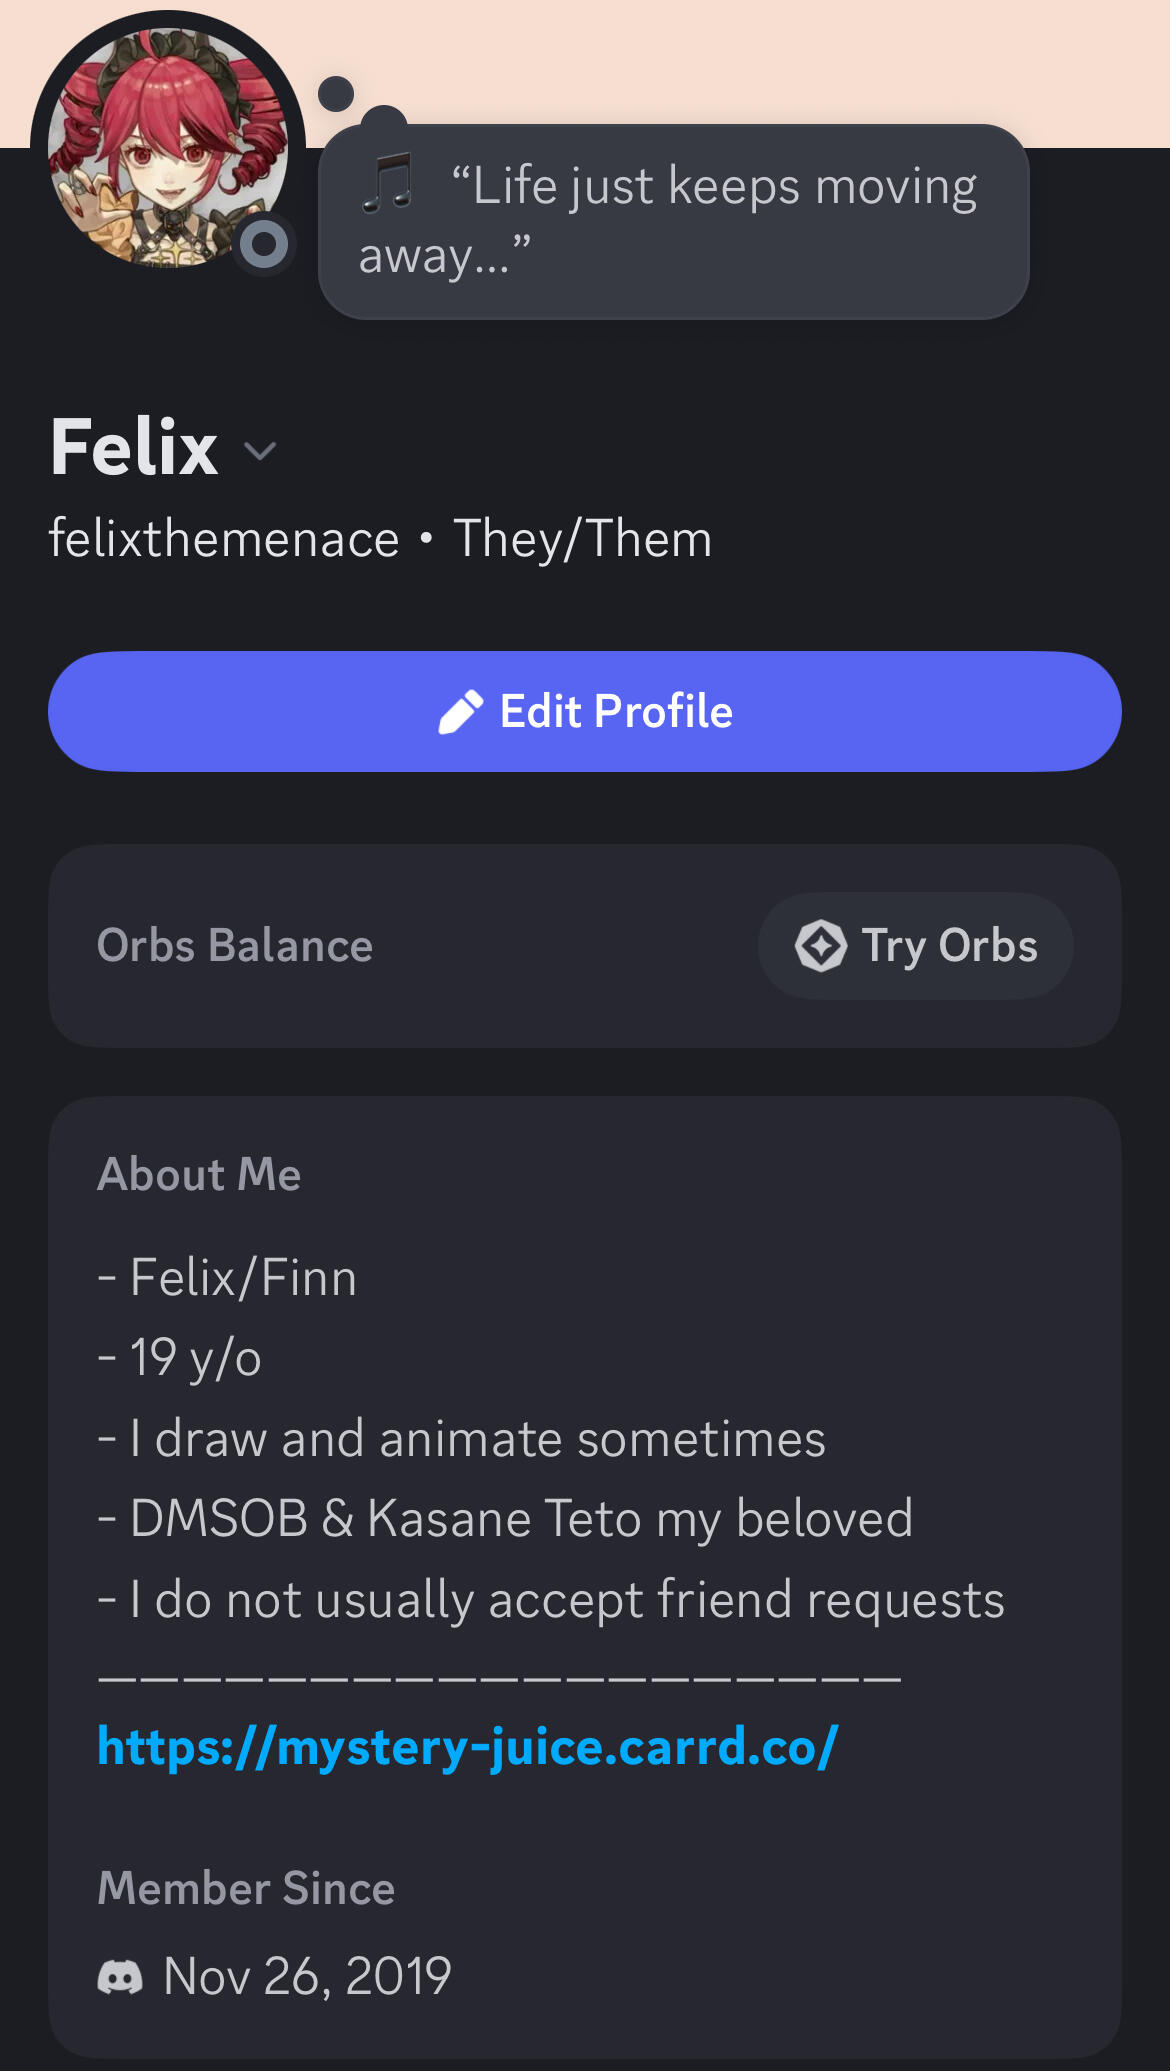Click the Orbs diamond icon
Screen dimensions: 1170x2071
(821, 946)
